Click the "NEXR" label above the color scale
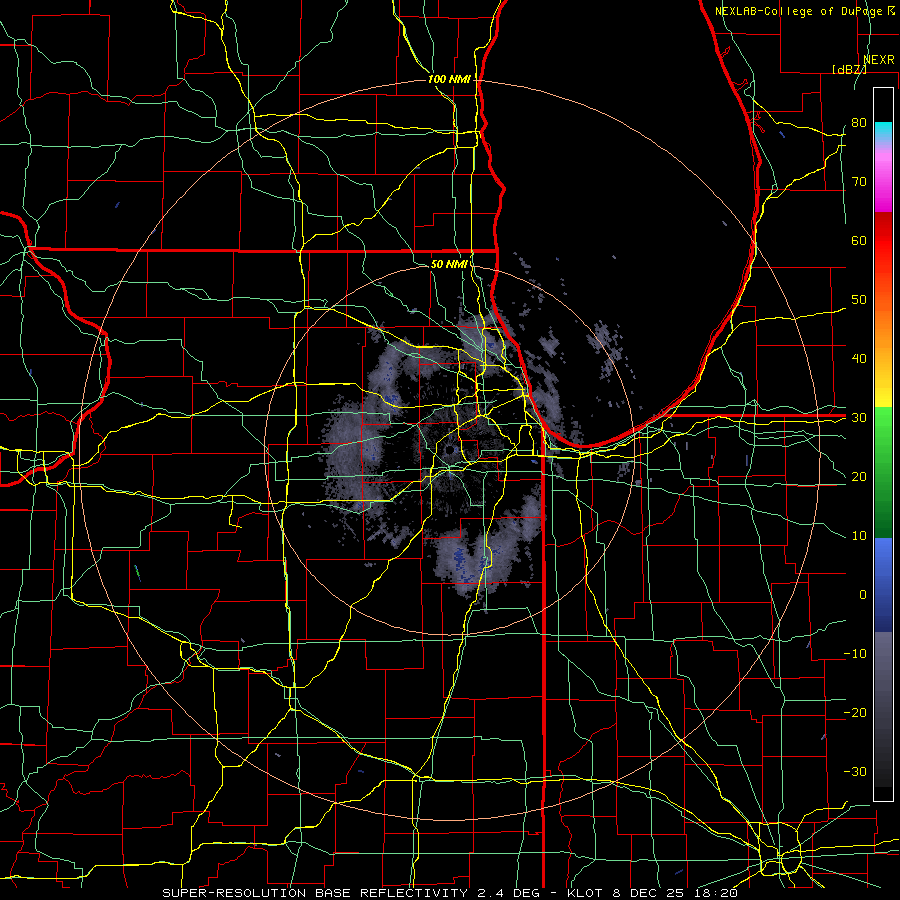Viewport: 900px width, 900px height. 879,60
